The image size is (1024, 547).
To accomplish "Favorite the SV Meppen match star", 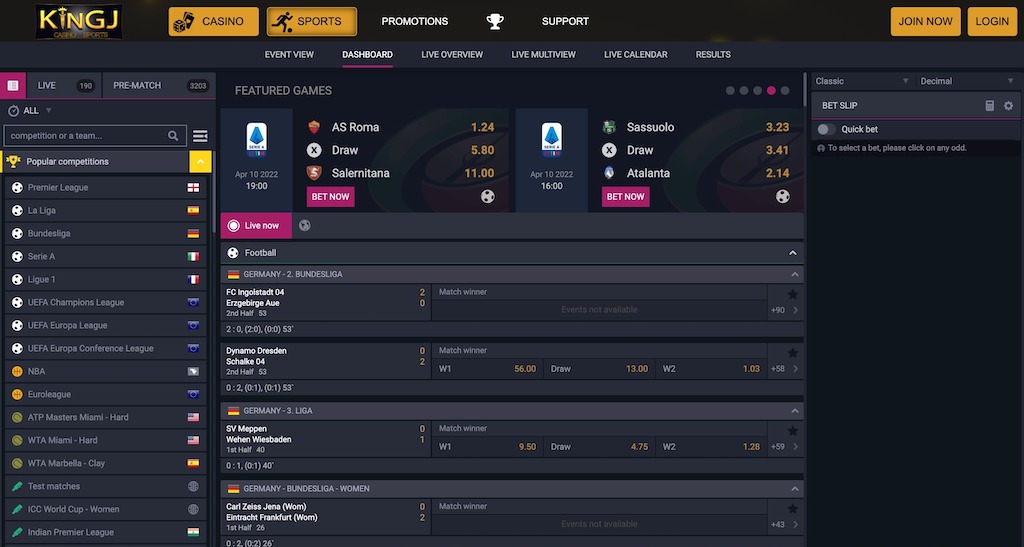I will point(792,431).
